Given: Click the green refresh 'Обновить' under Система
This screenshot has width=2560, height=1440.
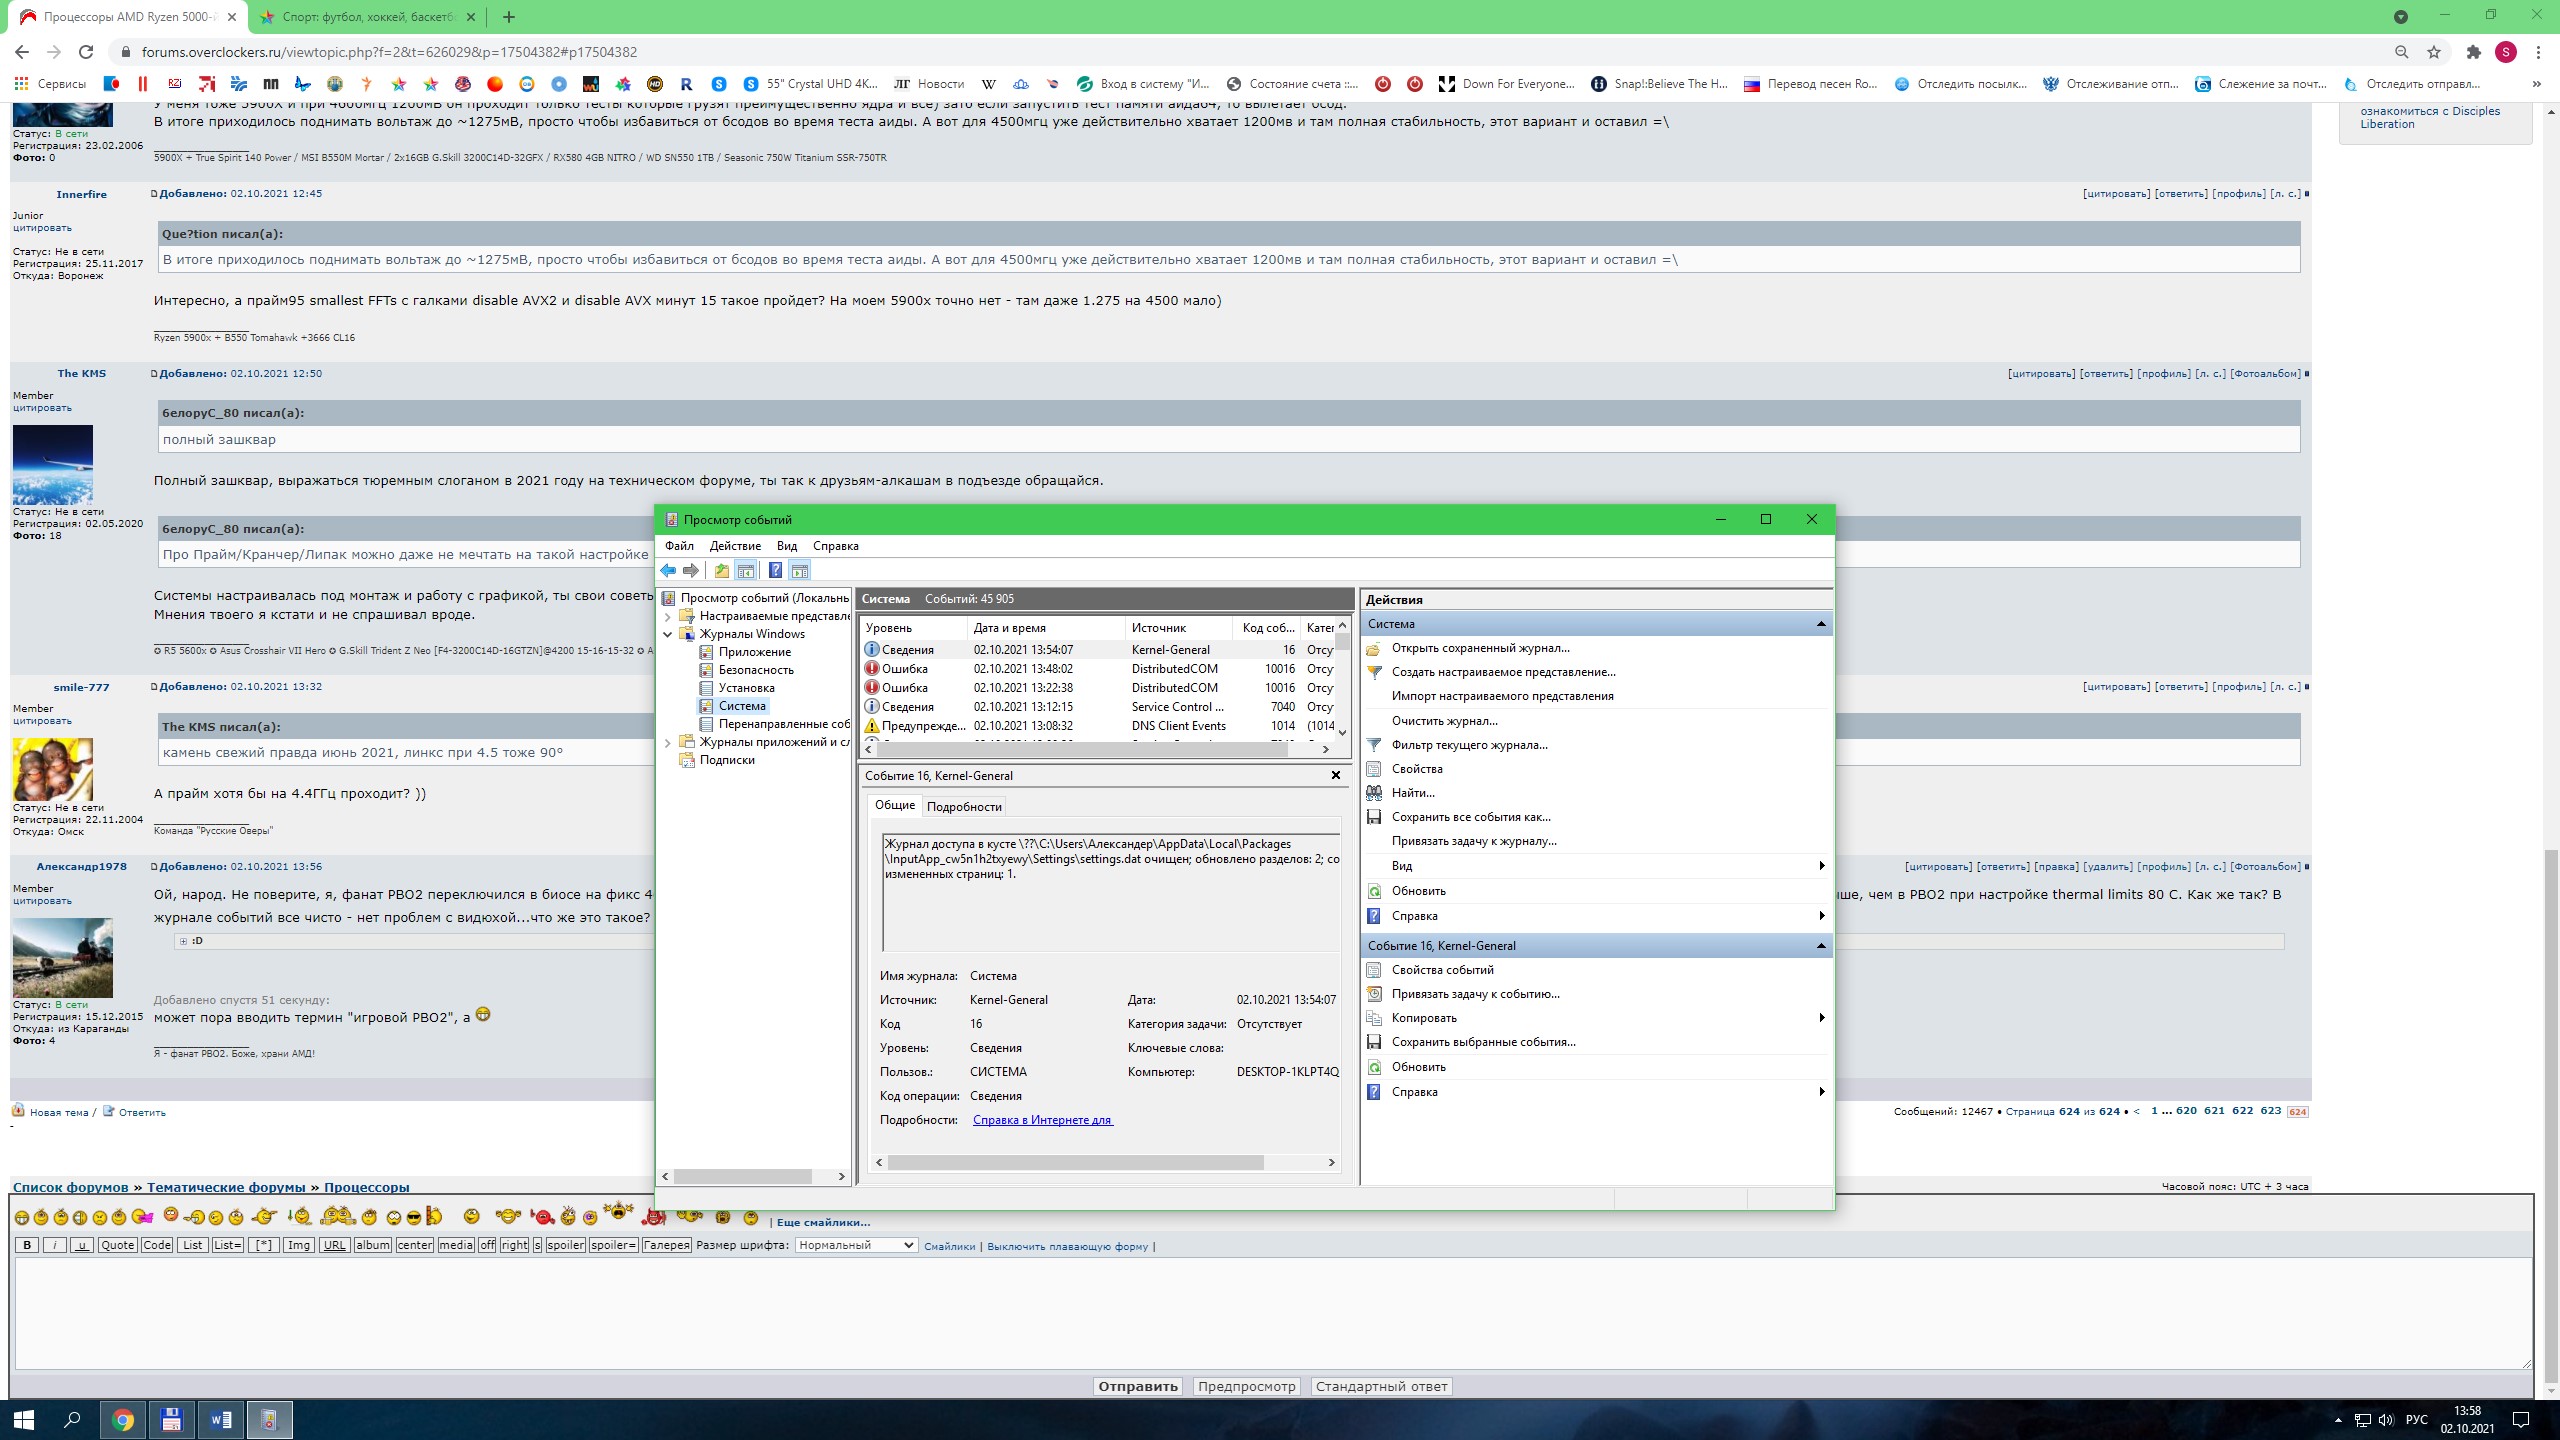Looking at the screenshot, I should (x=1374, y=891).
